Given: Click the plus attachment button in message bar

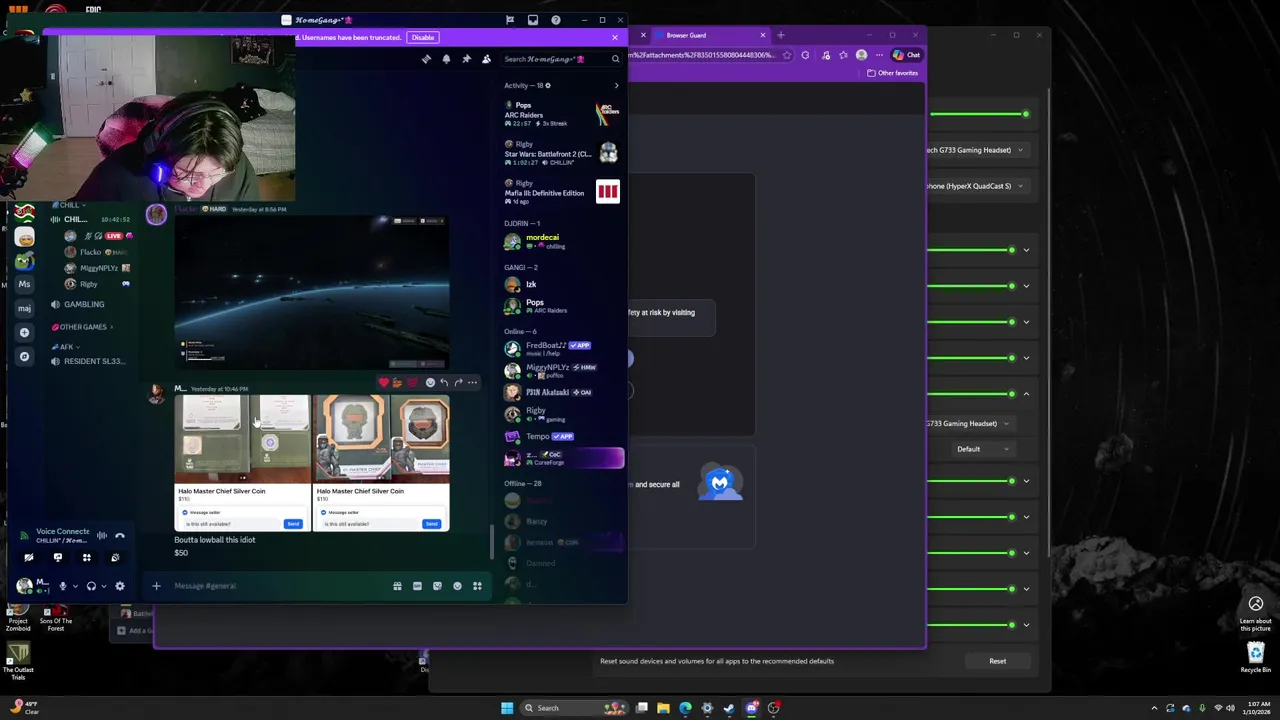Looking at the screenshot, I should pos(156,586).
